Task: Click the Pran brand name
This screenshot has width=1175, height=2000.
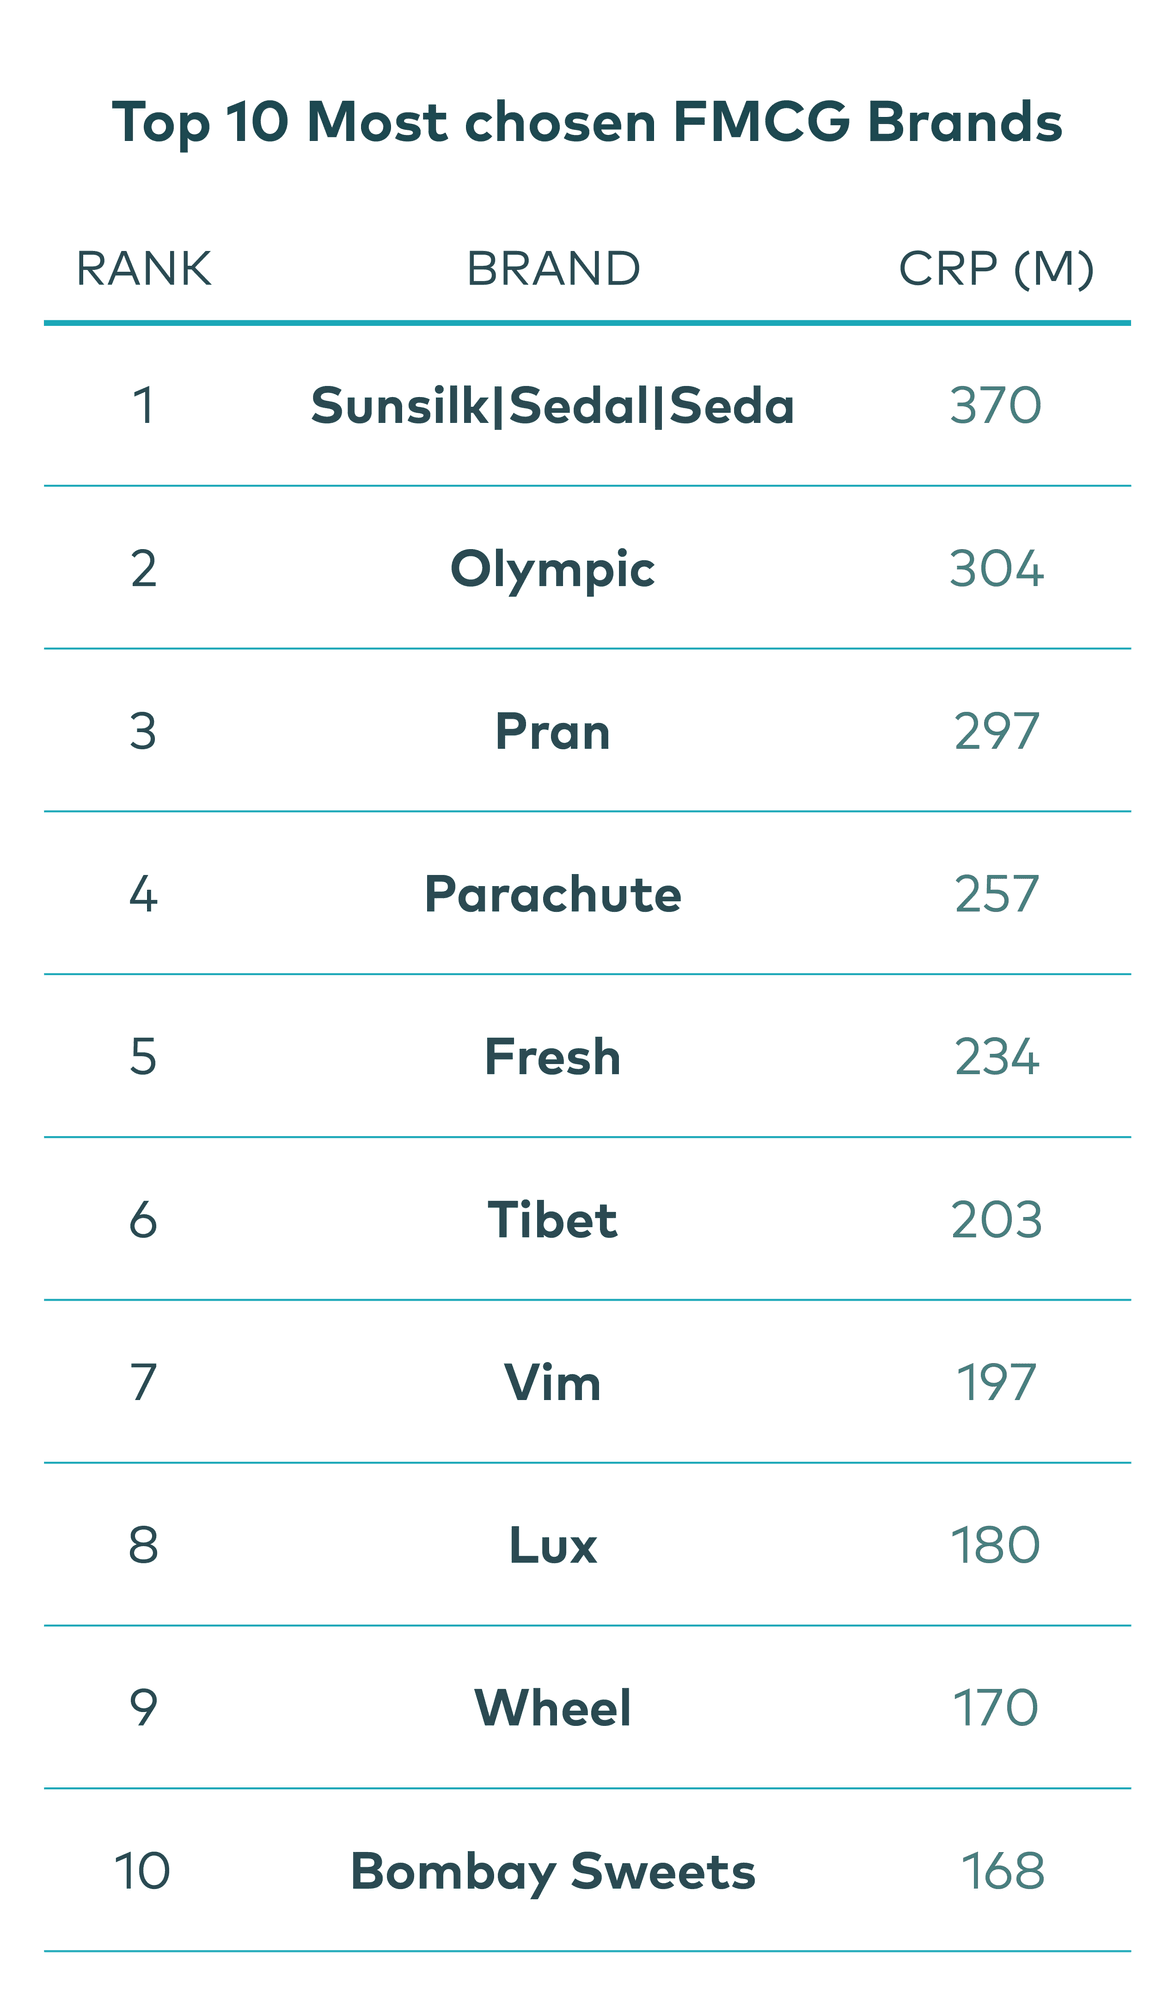Action: tap(553, 732)
